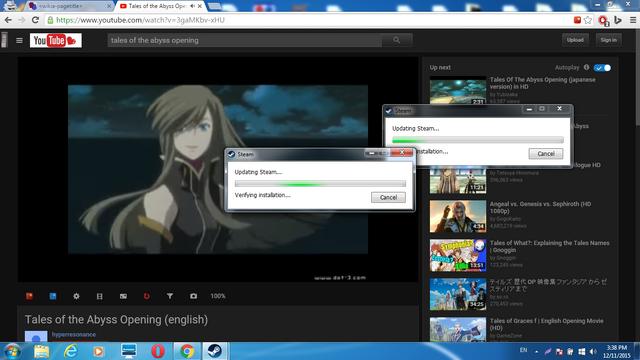Open the hyperresonance channel link
This screenshot has height=360, width=640.
(x=74, y=334)
